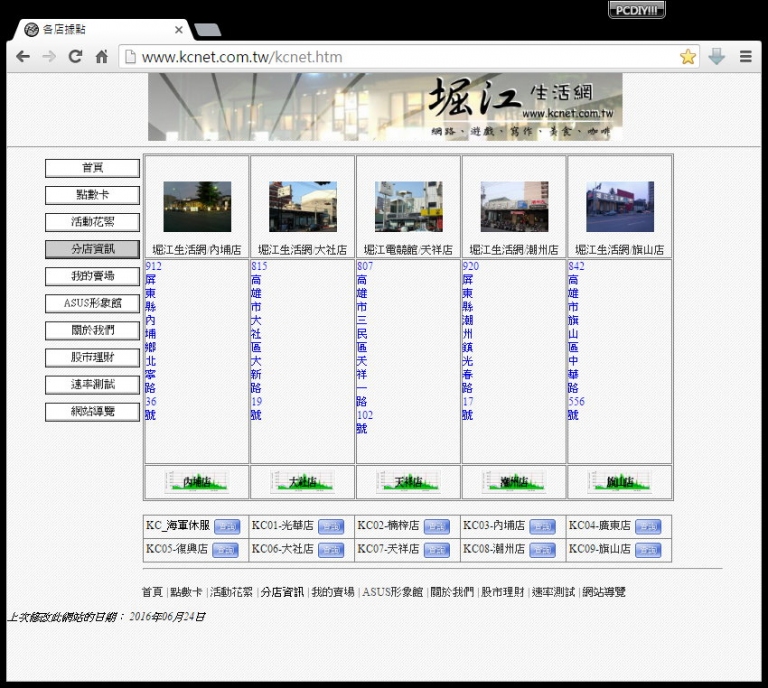Click the footer 活動花絮 link

click(231, 592)
